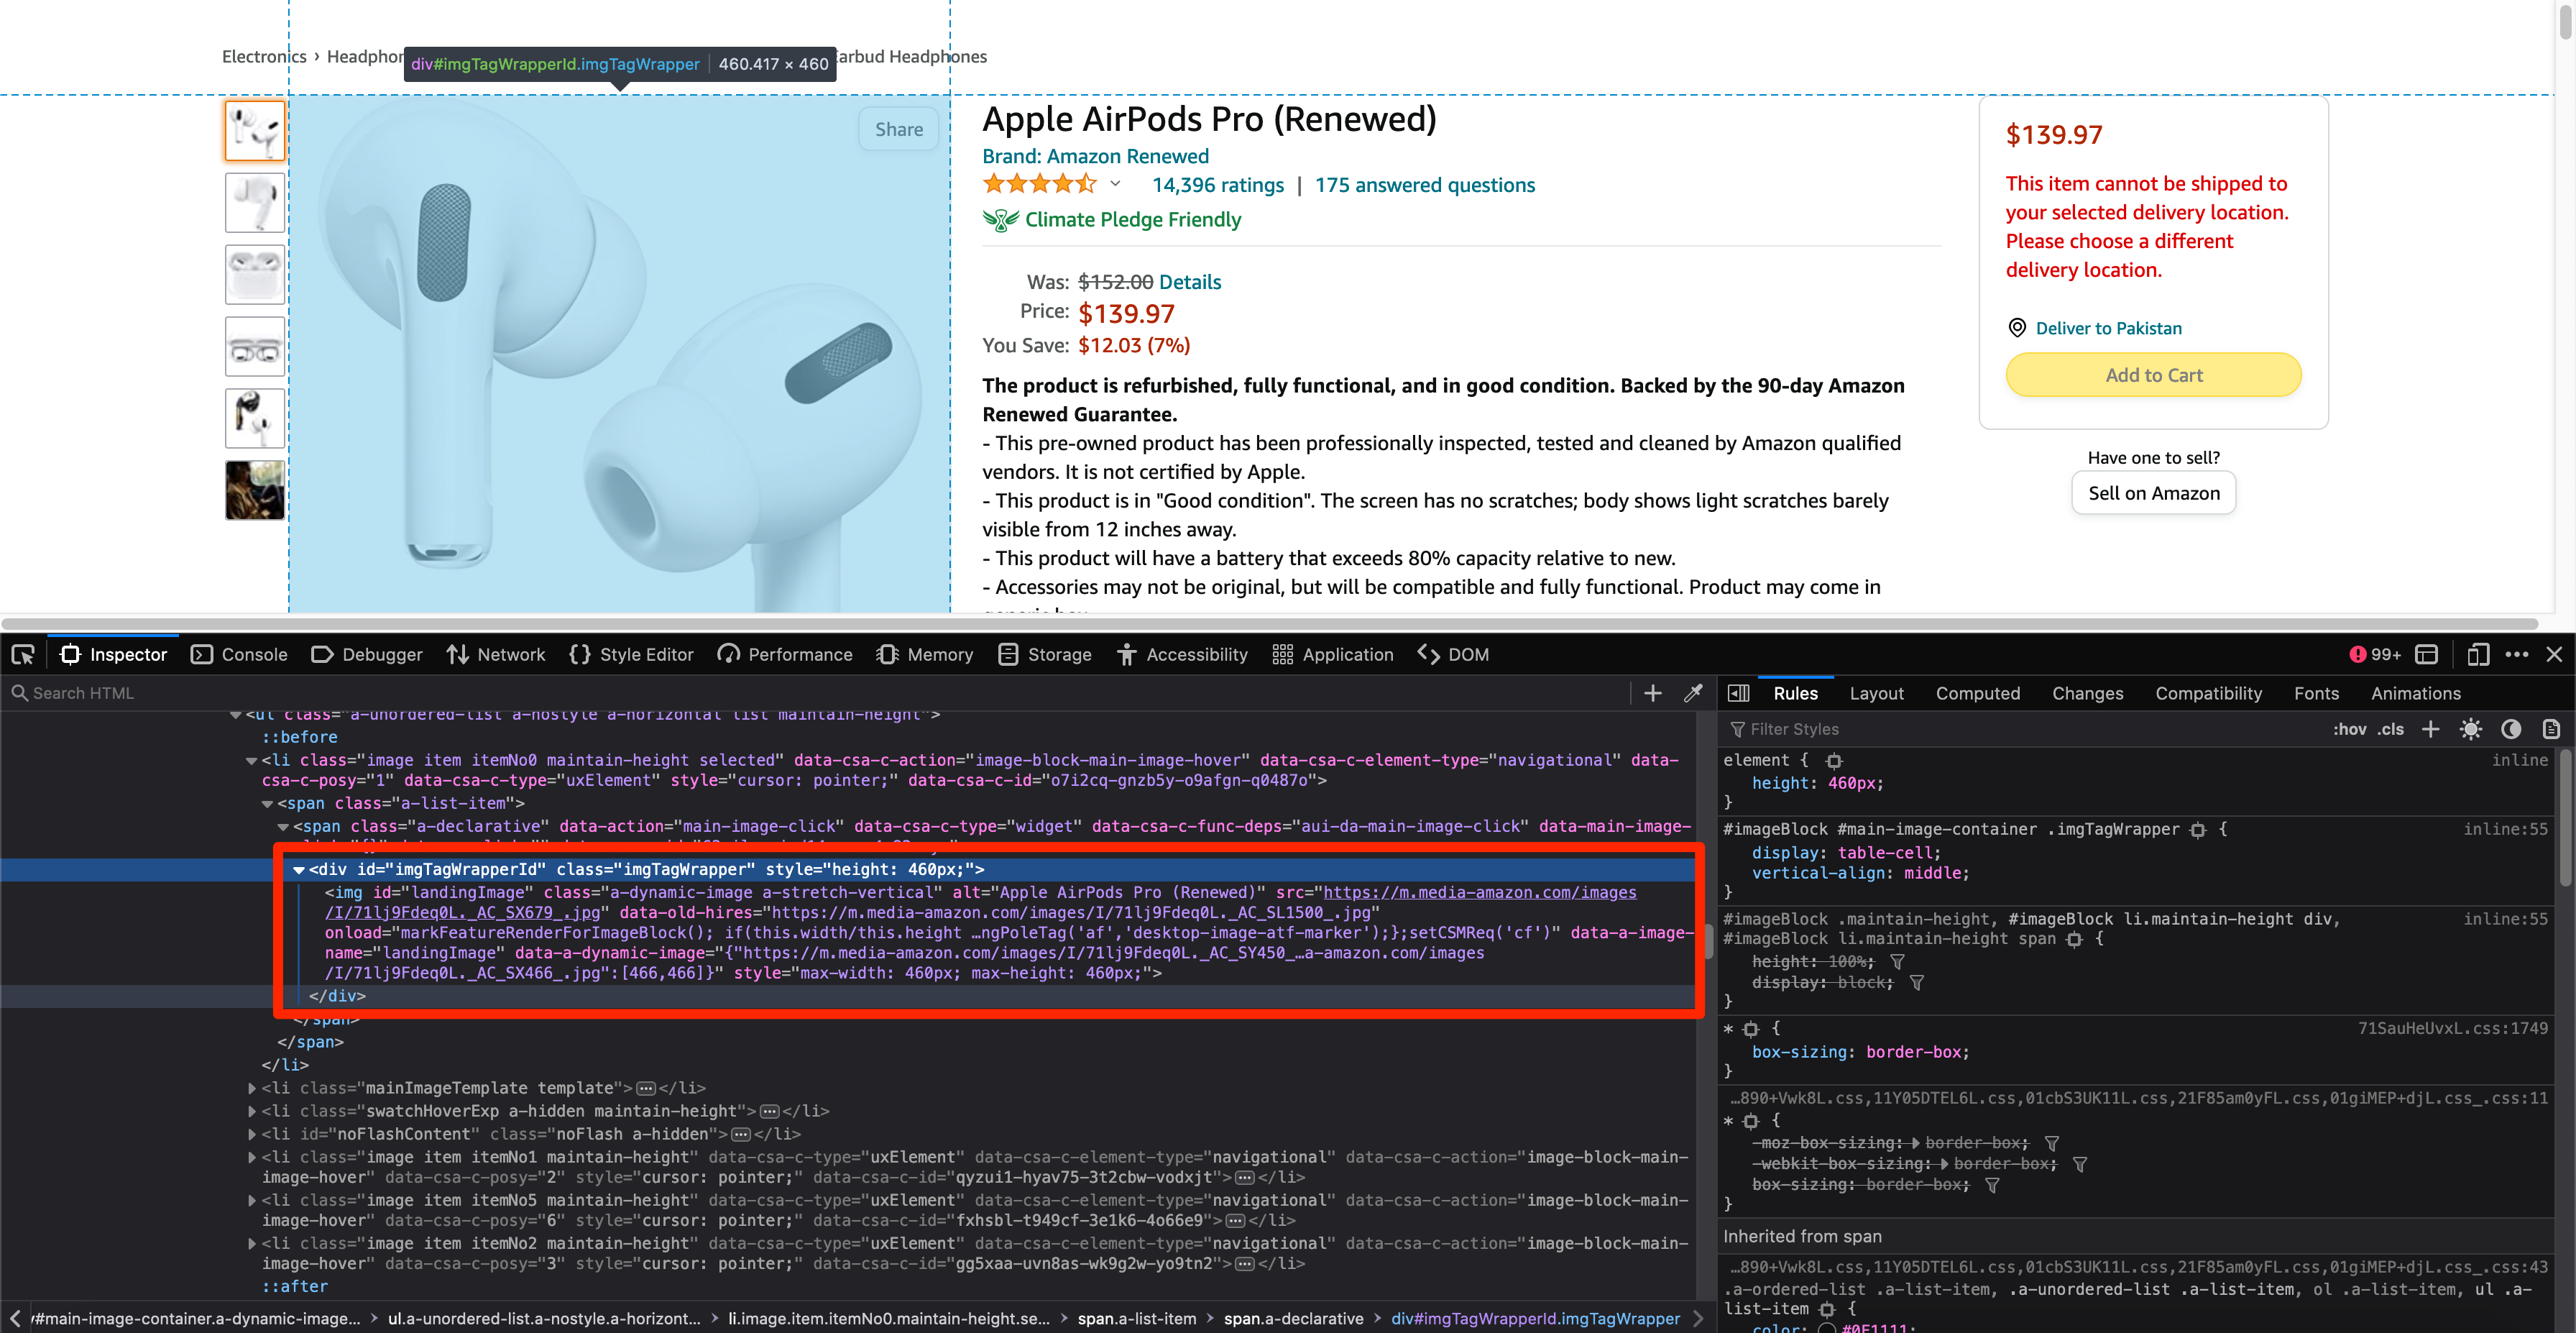The image size is (2576, 1333).
Task: Click selector highlighter in 71SauHeUvxL.css rule
Action: (1750, 1029)
